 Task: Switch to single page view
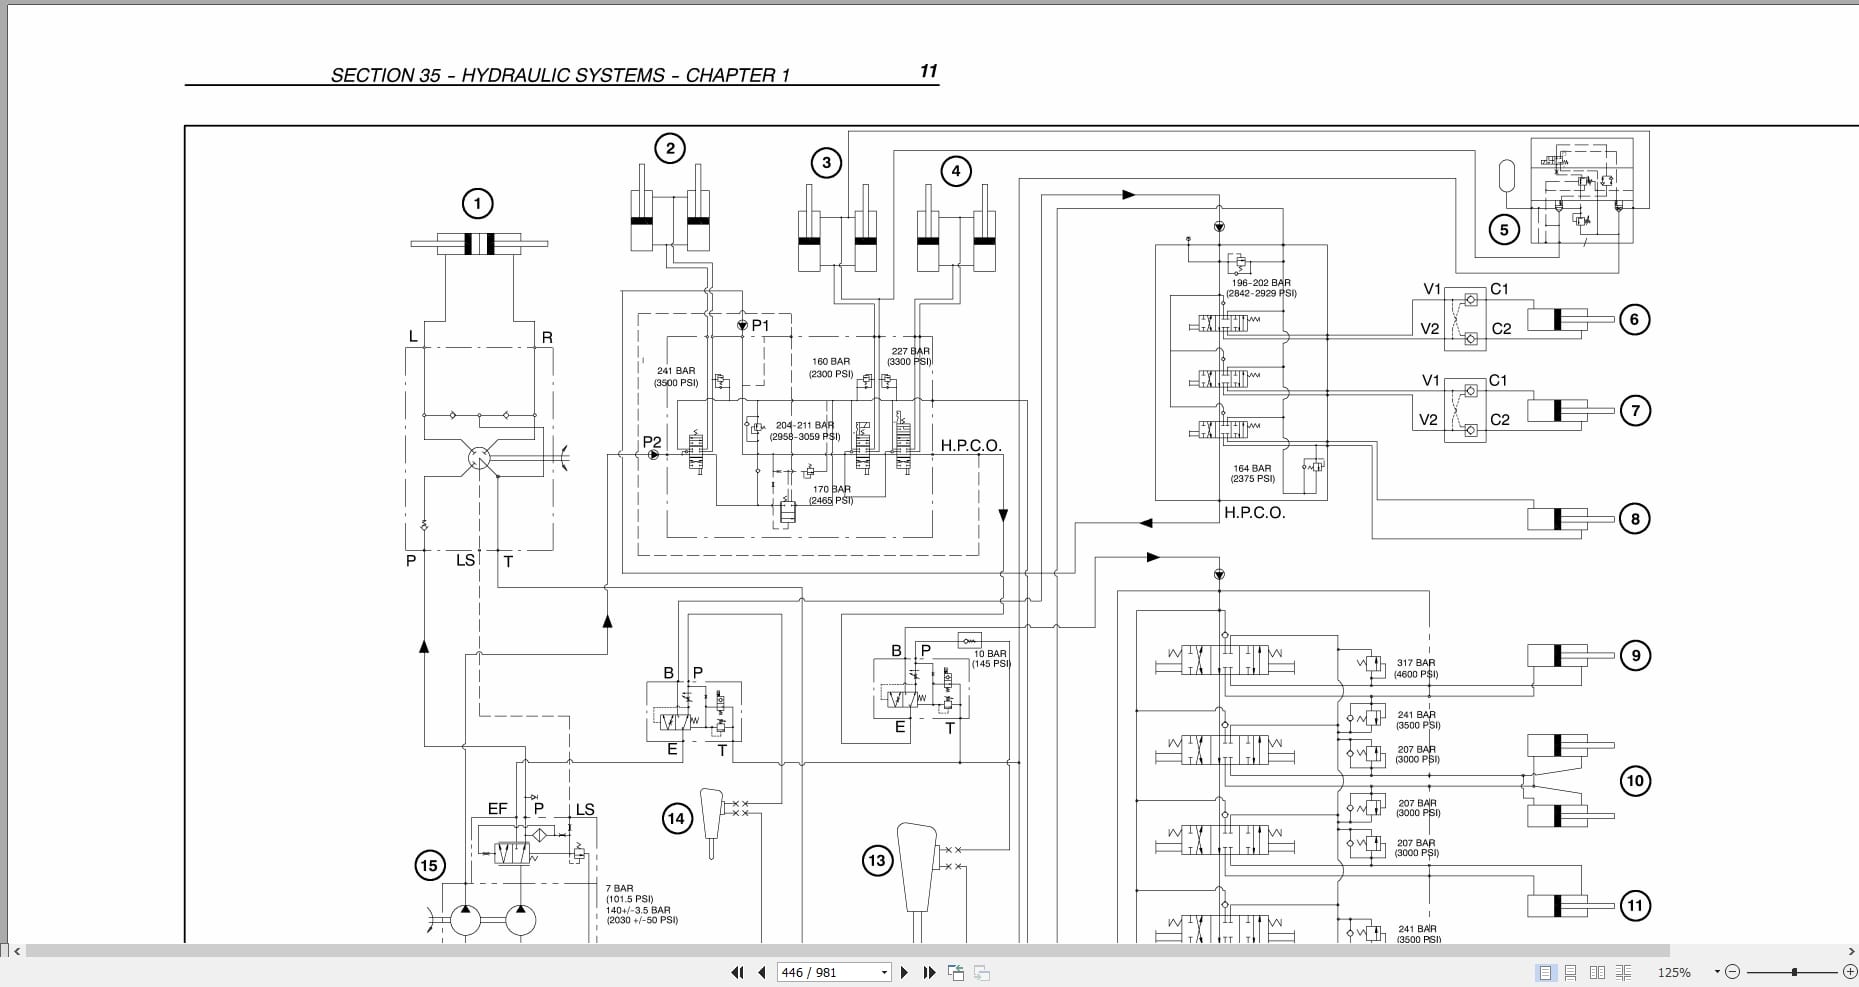coord(1546,972)
